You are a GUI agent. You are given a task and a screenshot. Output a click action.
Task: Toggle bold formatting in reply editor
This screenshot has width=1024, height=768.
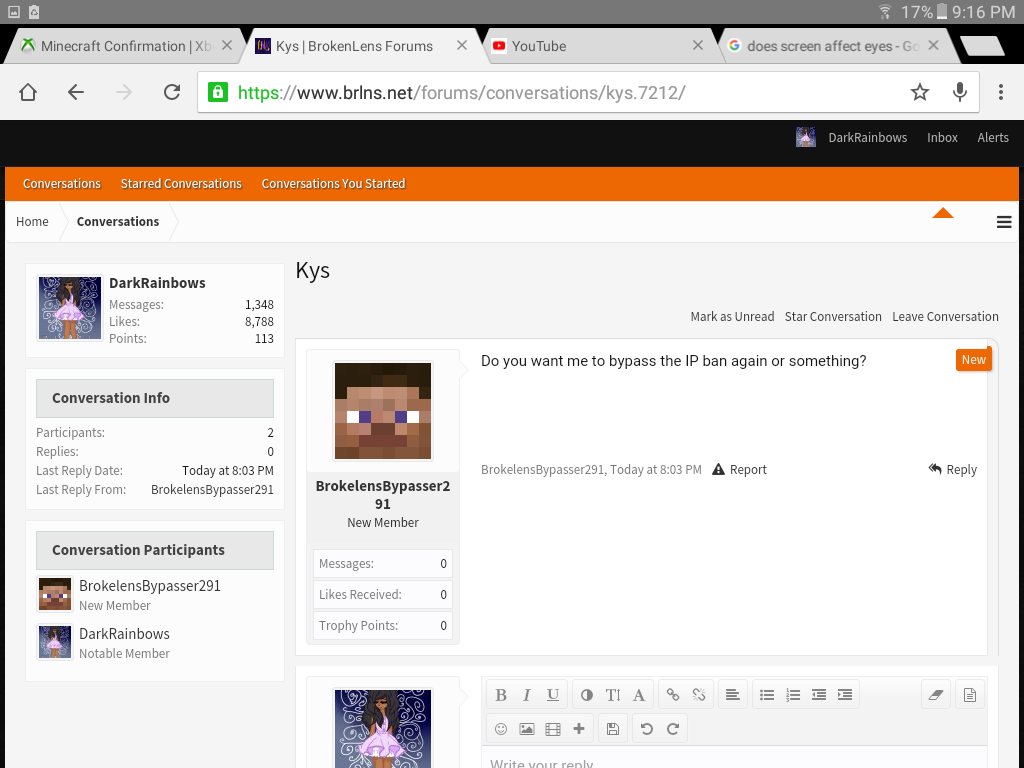(x=501, y=695)
